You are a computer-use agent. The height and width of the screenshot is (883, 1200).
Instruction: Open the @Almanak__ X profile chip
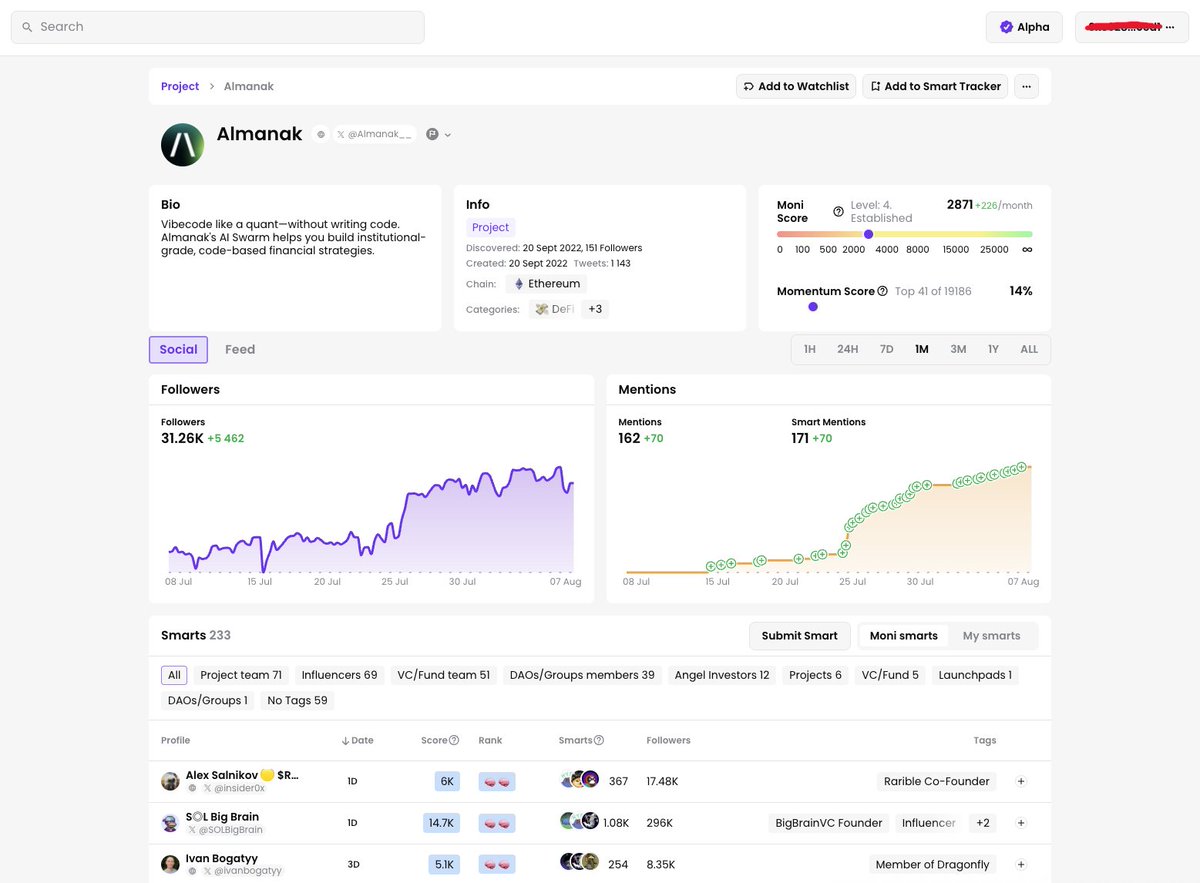374,134
